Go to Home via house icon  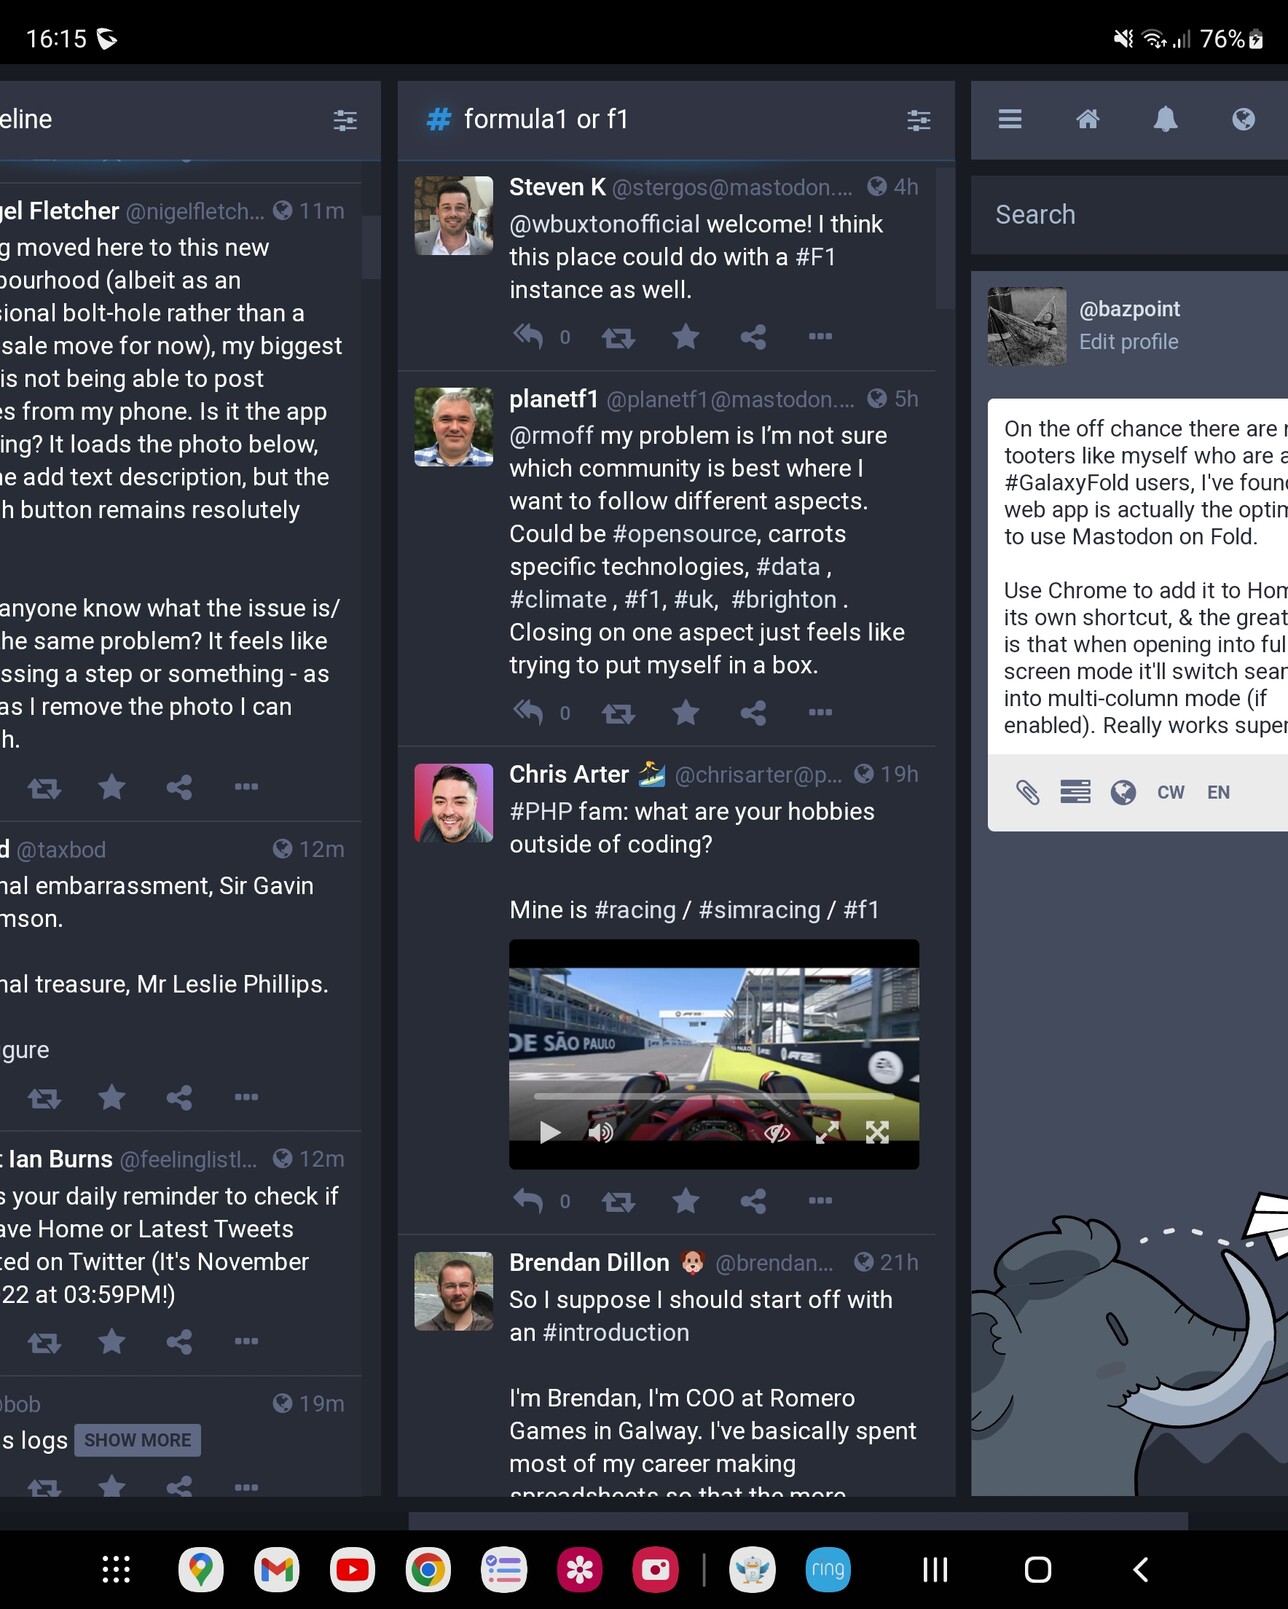tap(1088, 119)
